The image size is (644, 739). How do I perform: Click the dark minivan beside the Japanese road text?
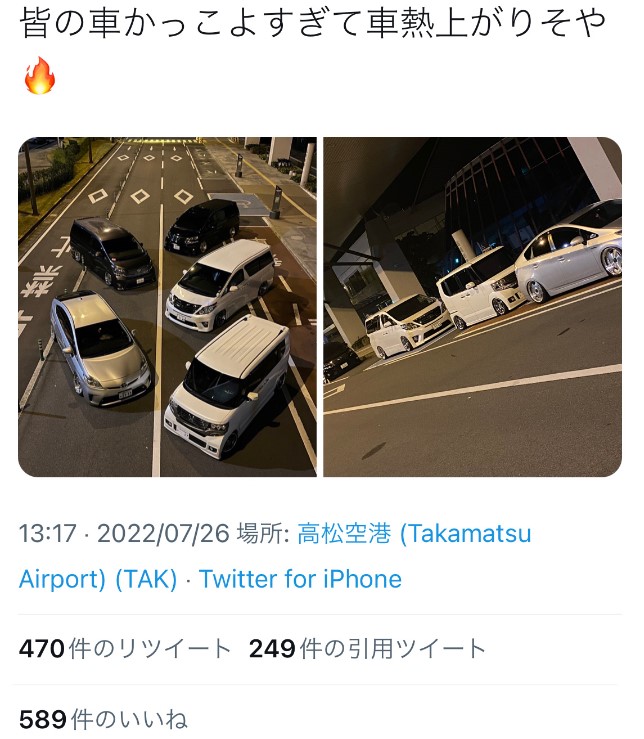click(112, 254)
